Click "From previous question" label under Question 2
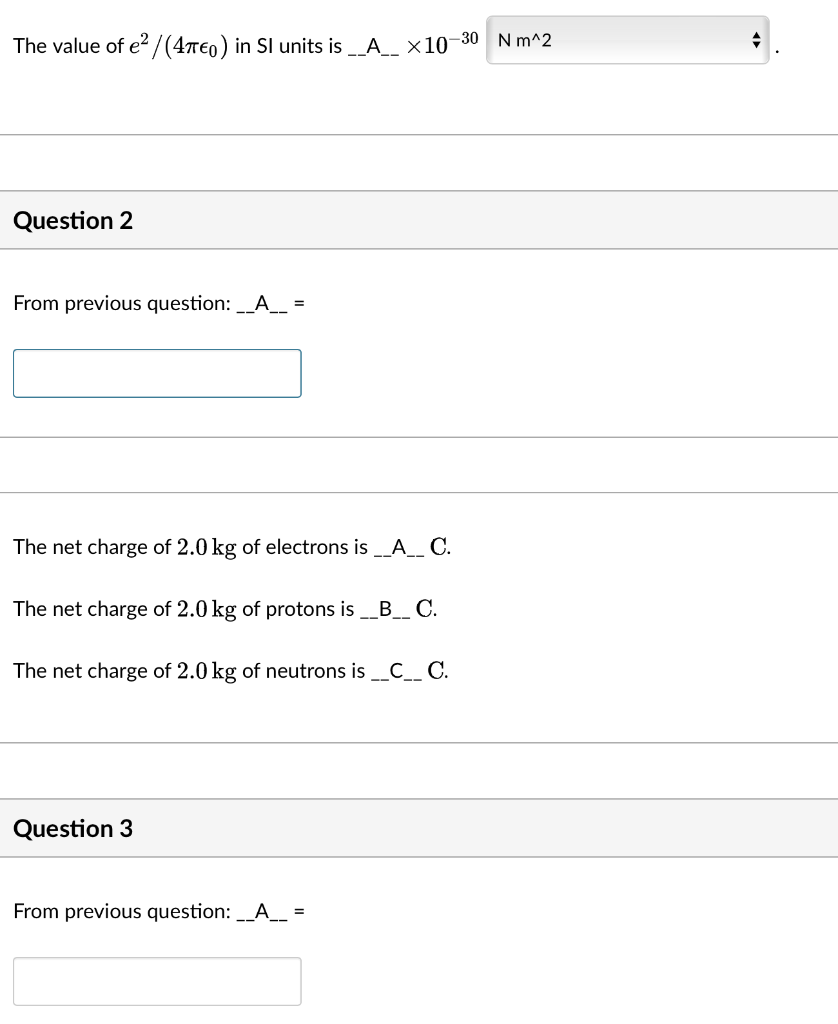Screen dimensions: 838x1024 point(121,303)
